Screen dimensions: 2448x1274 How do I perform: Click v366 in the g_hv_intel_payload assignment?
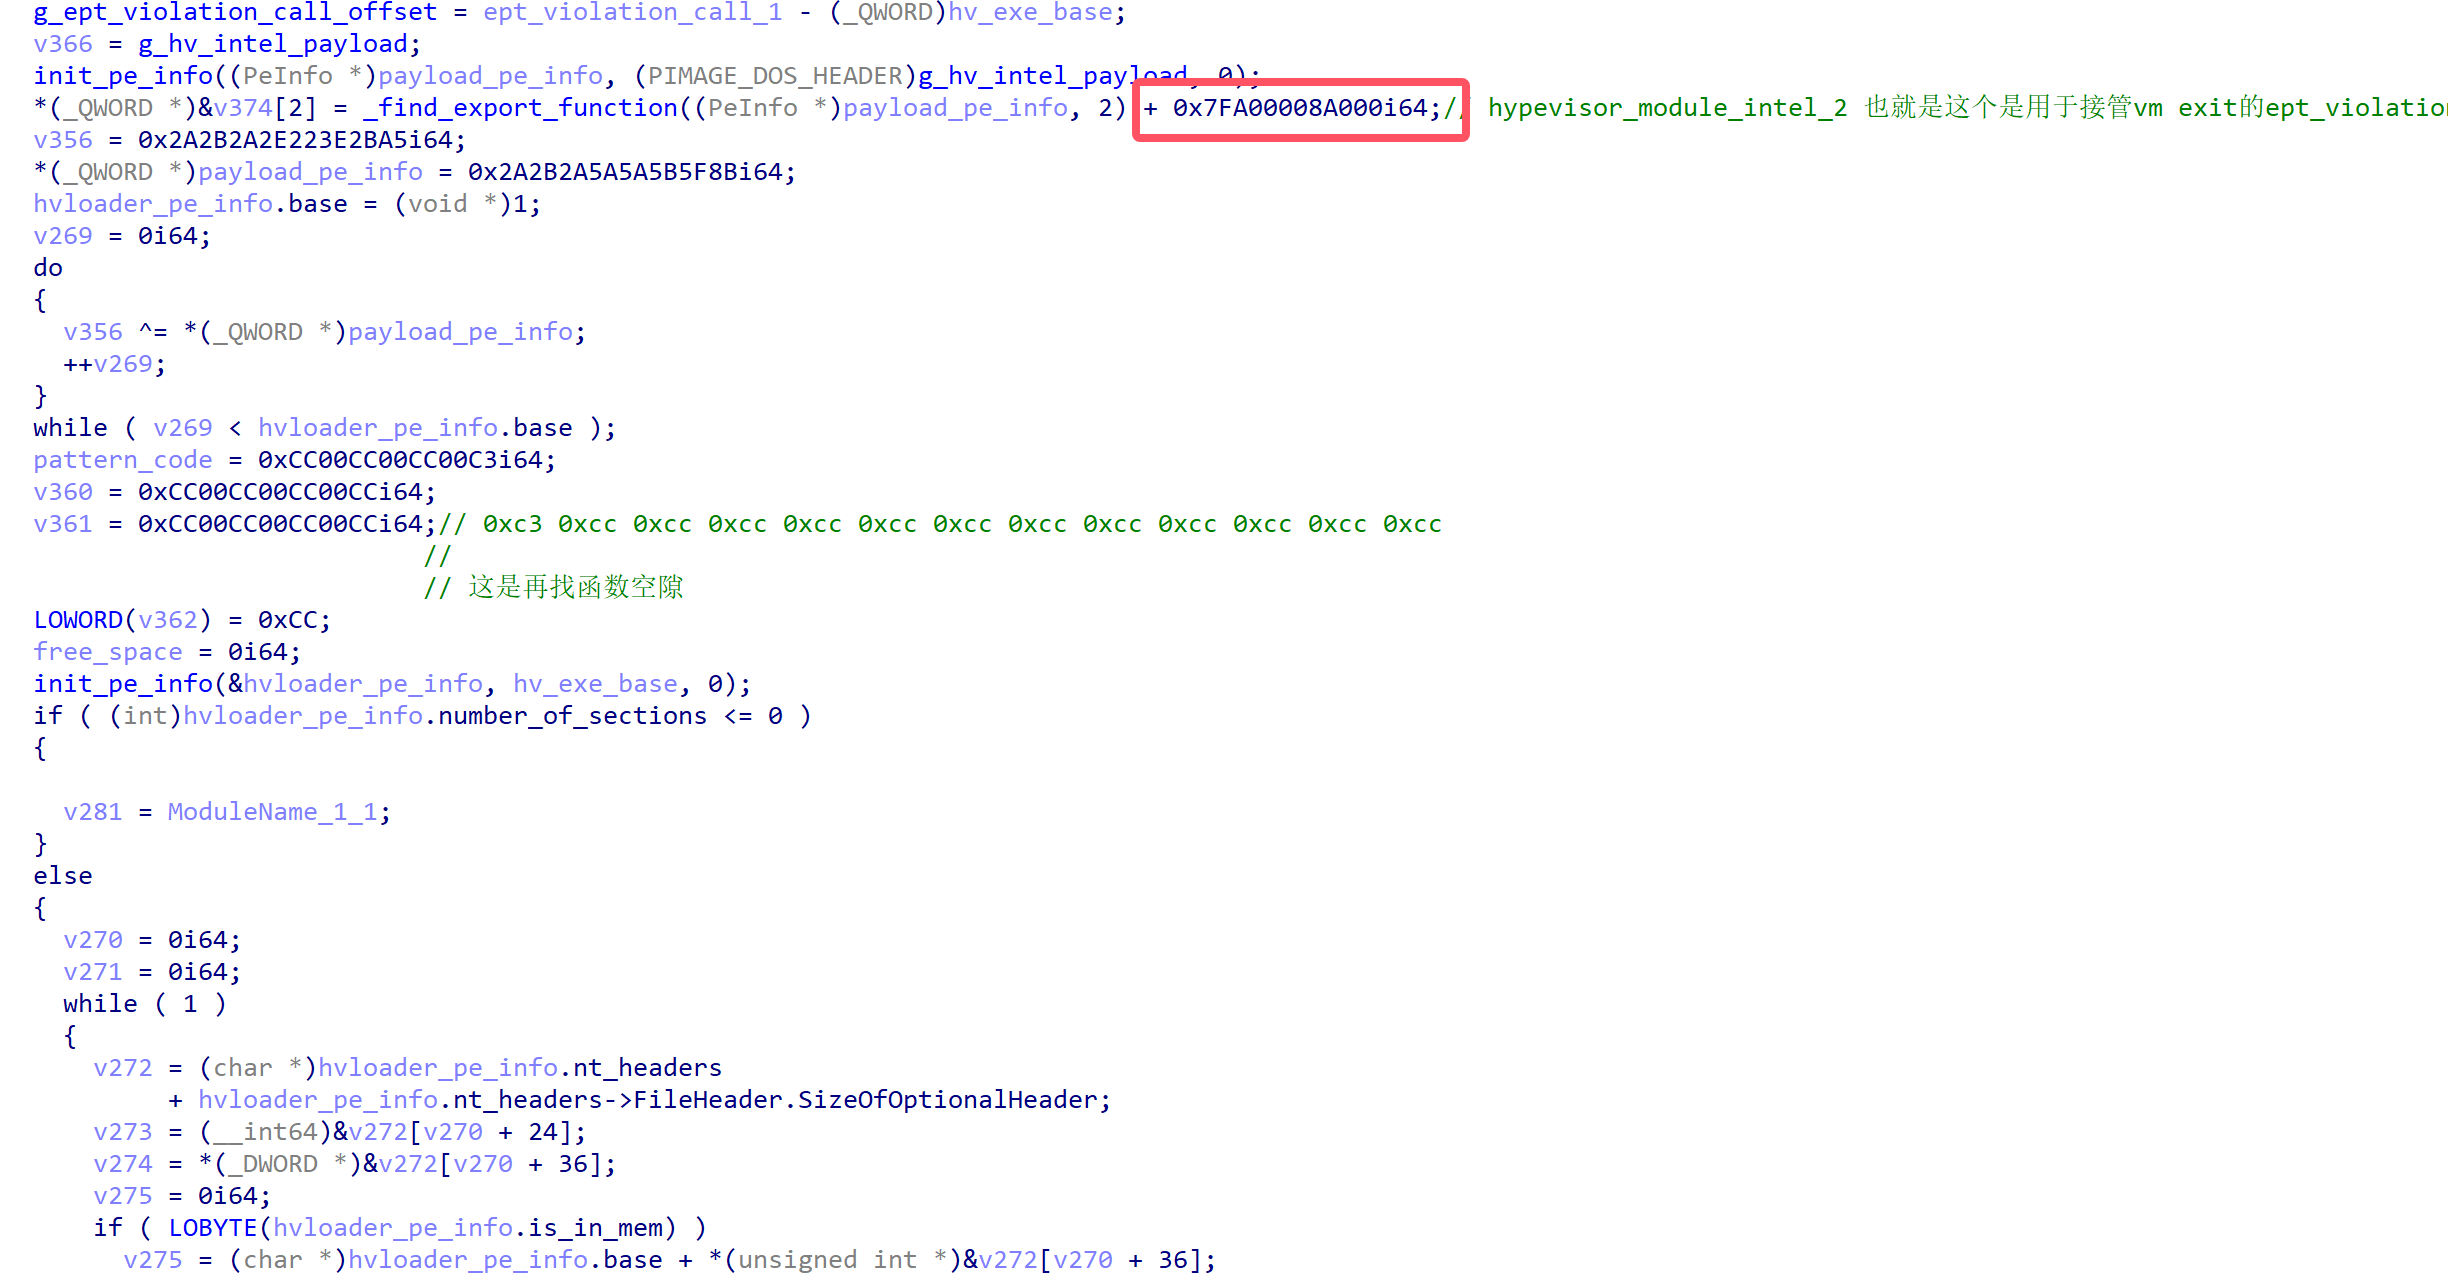pos(63,44)
